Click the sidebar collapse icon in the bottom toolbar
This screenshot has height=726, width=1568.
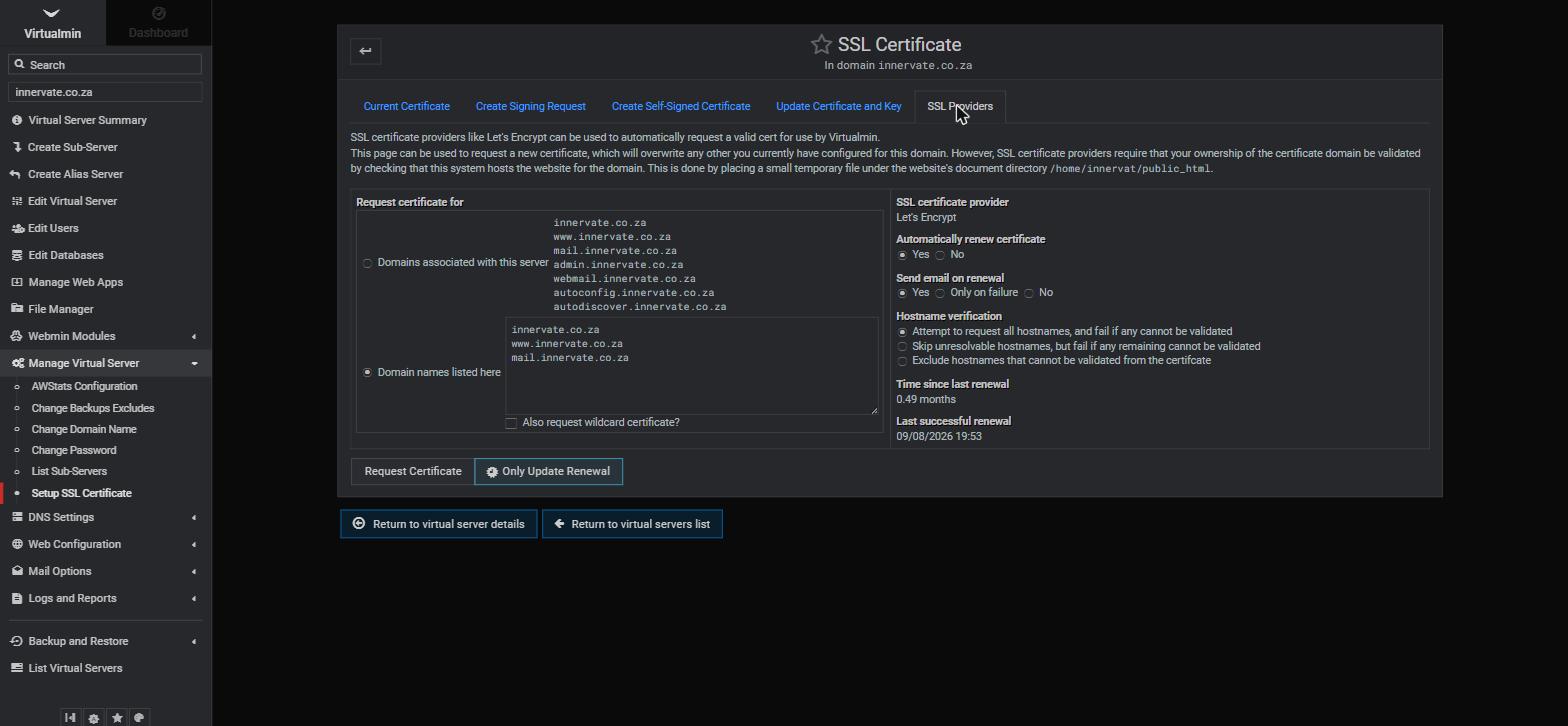pos(70,717)
